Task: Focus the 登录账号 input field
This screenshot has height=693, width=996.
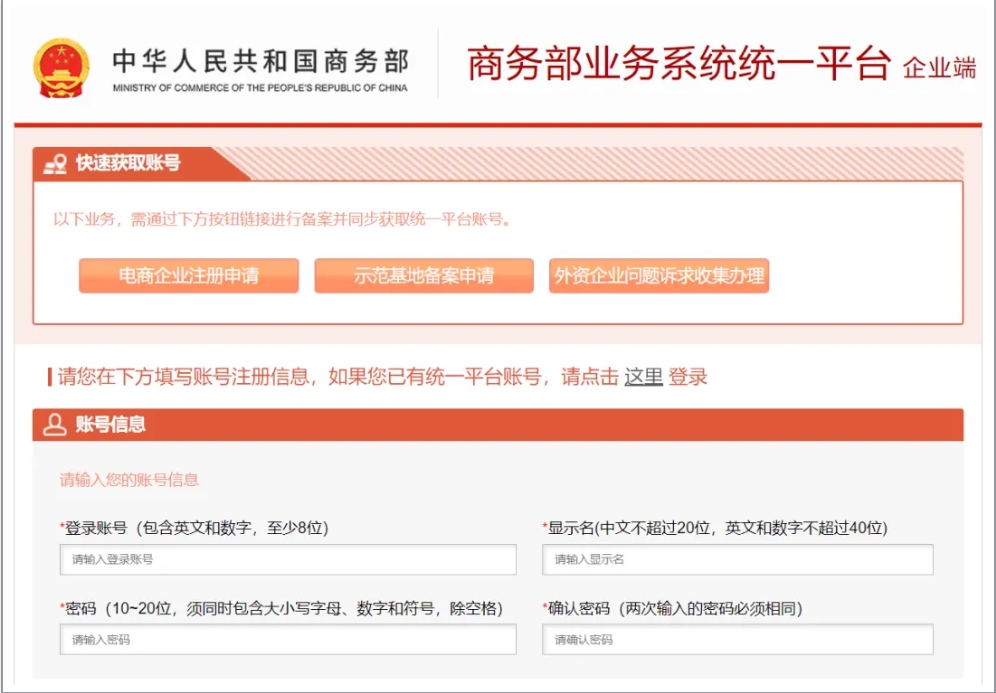Action: [x=288, y=560]
